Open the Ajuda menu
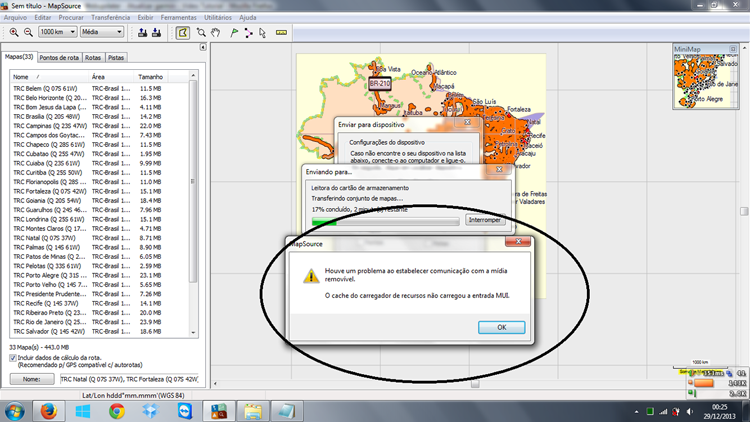Viewport: 750px width, 422px height. coord(247,17)
